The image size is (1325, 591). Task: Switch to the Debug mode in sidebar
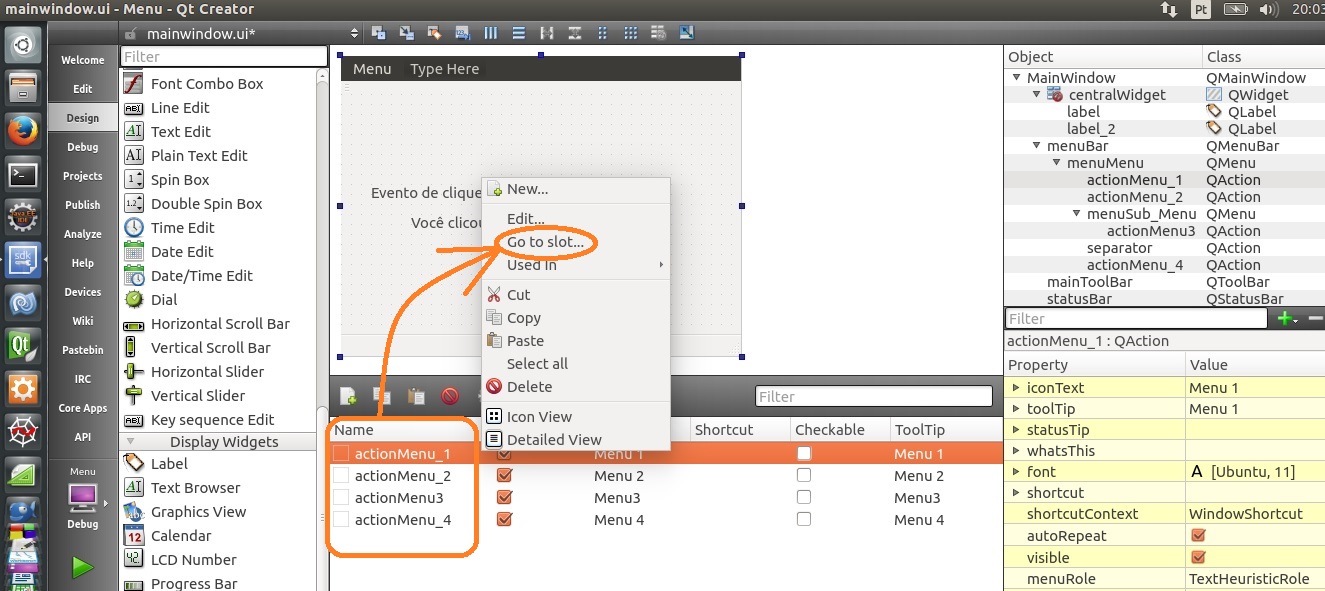click(83, 147)
